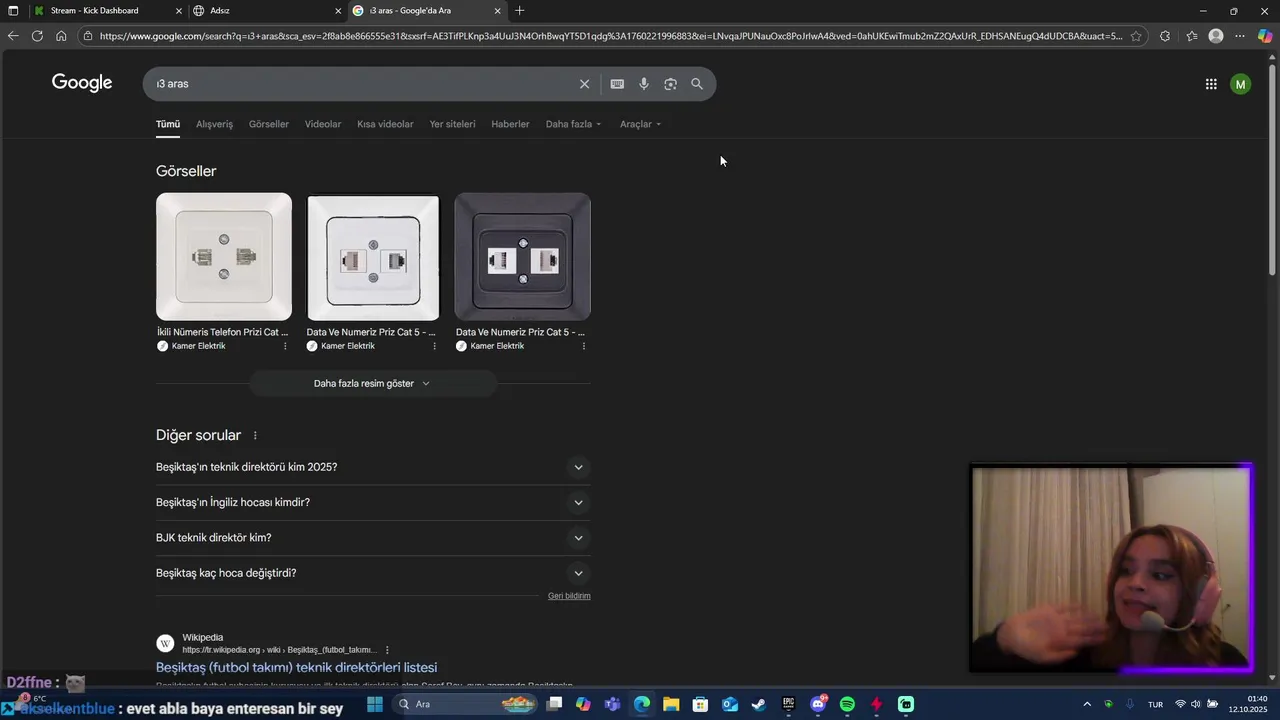Open a new browser tab
This screenshot has width=1280, height=720.
(519, 11)
